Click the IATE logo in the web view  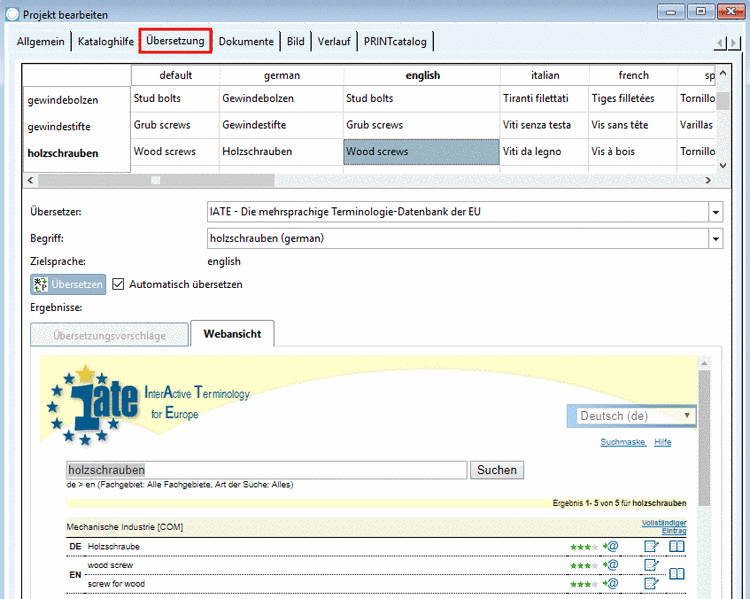95,406
